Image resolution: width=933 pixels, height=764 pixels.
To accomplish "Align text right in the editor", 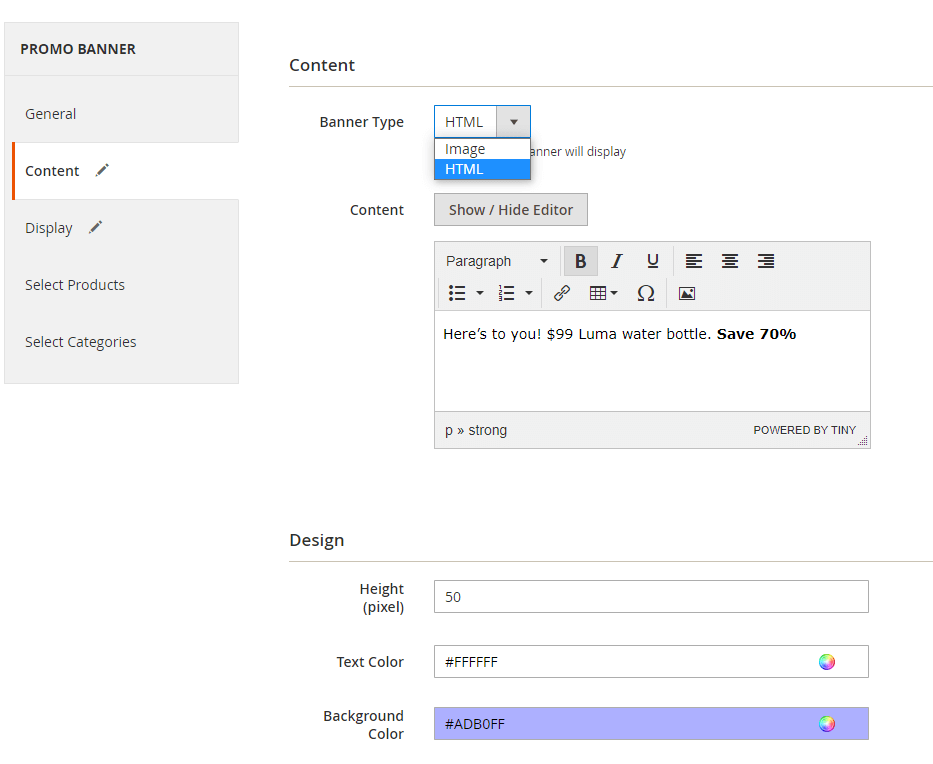I will [766, 261].
